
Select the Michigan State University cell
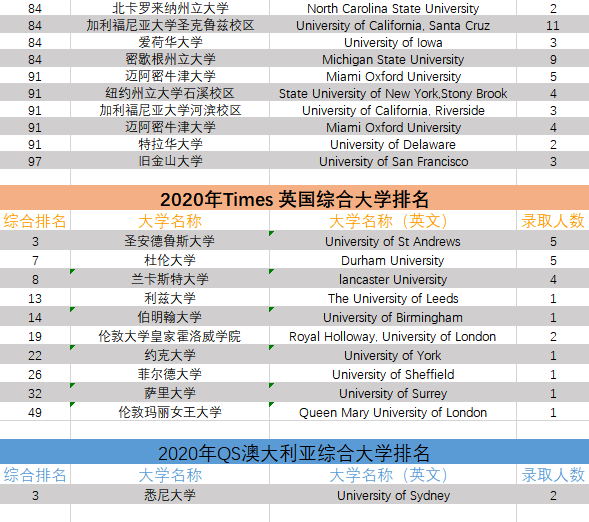click(x=393, y=59)
